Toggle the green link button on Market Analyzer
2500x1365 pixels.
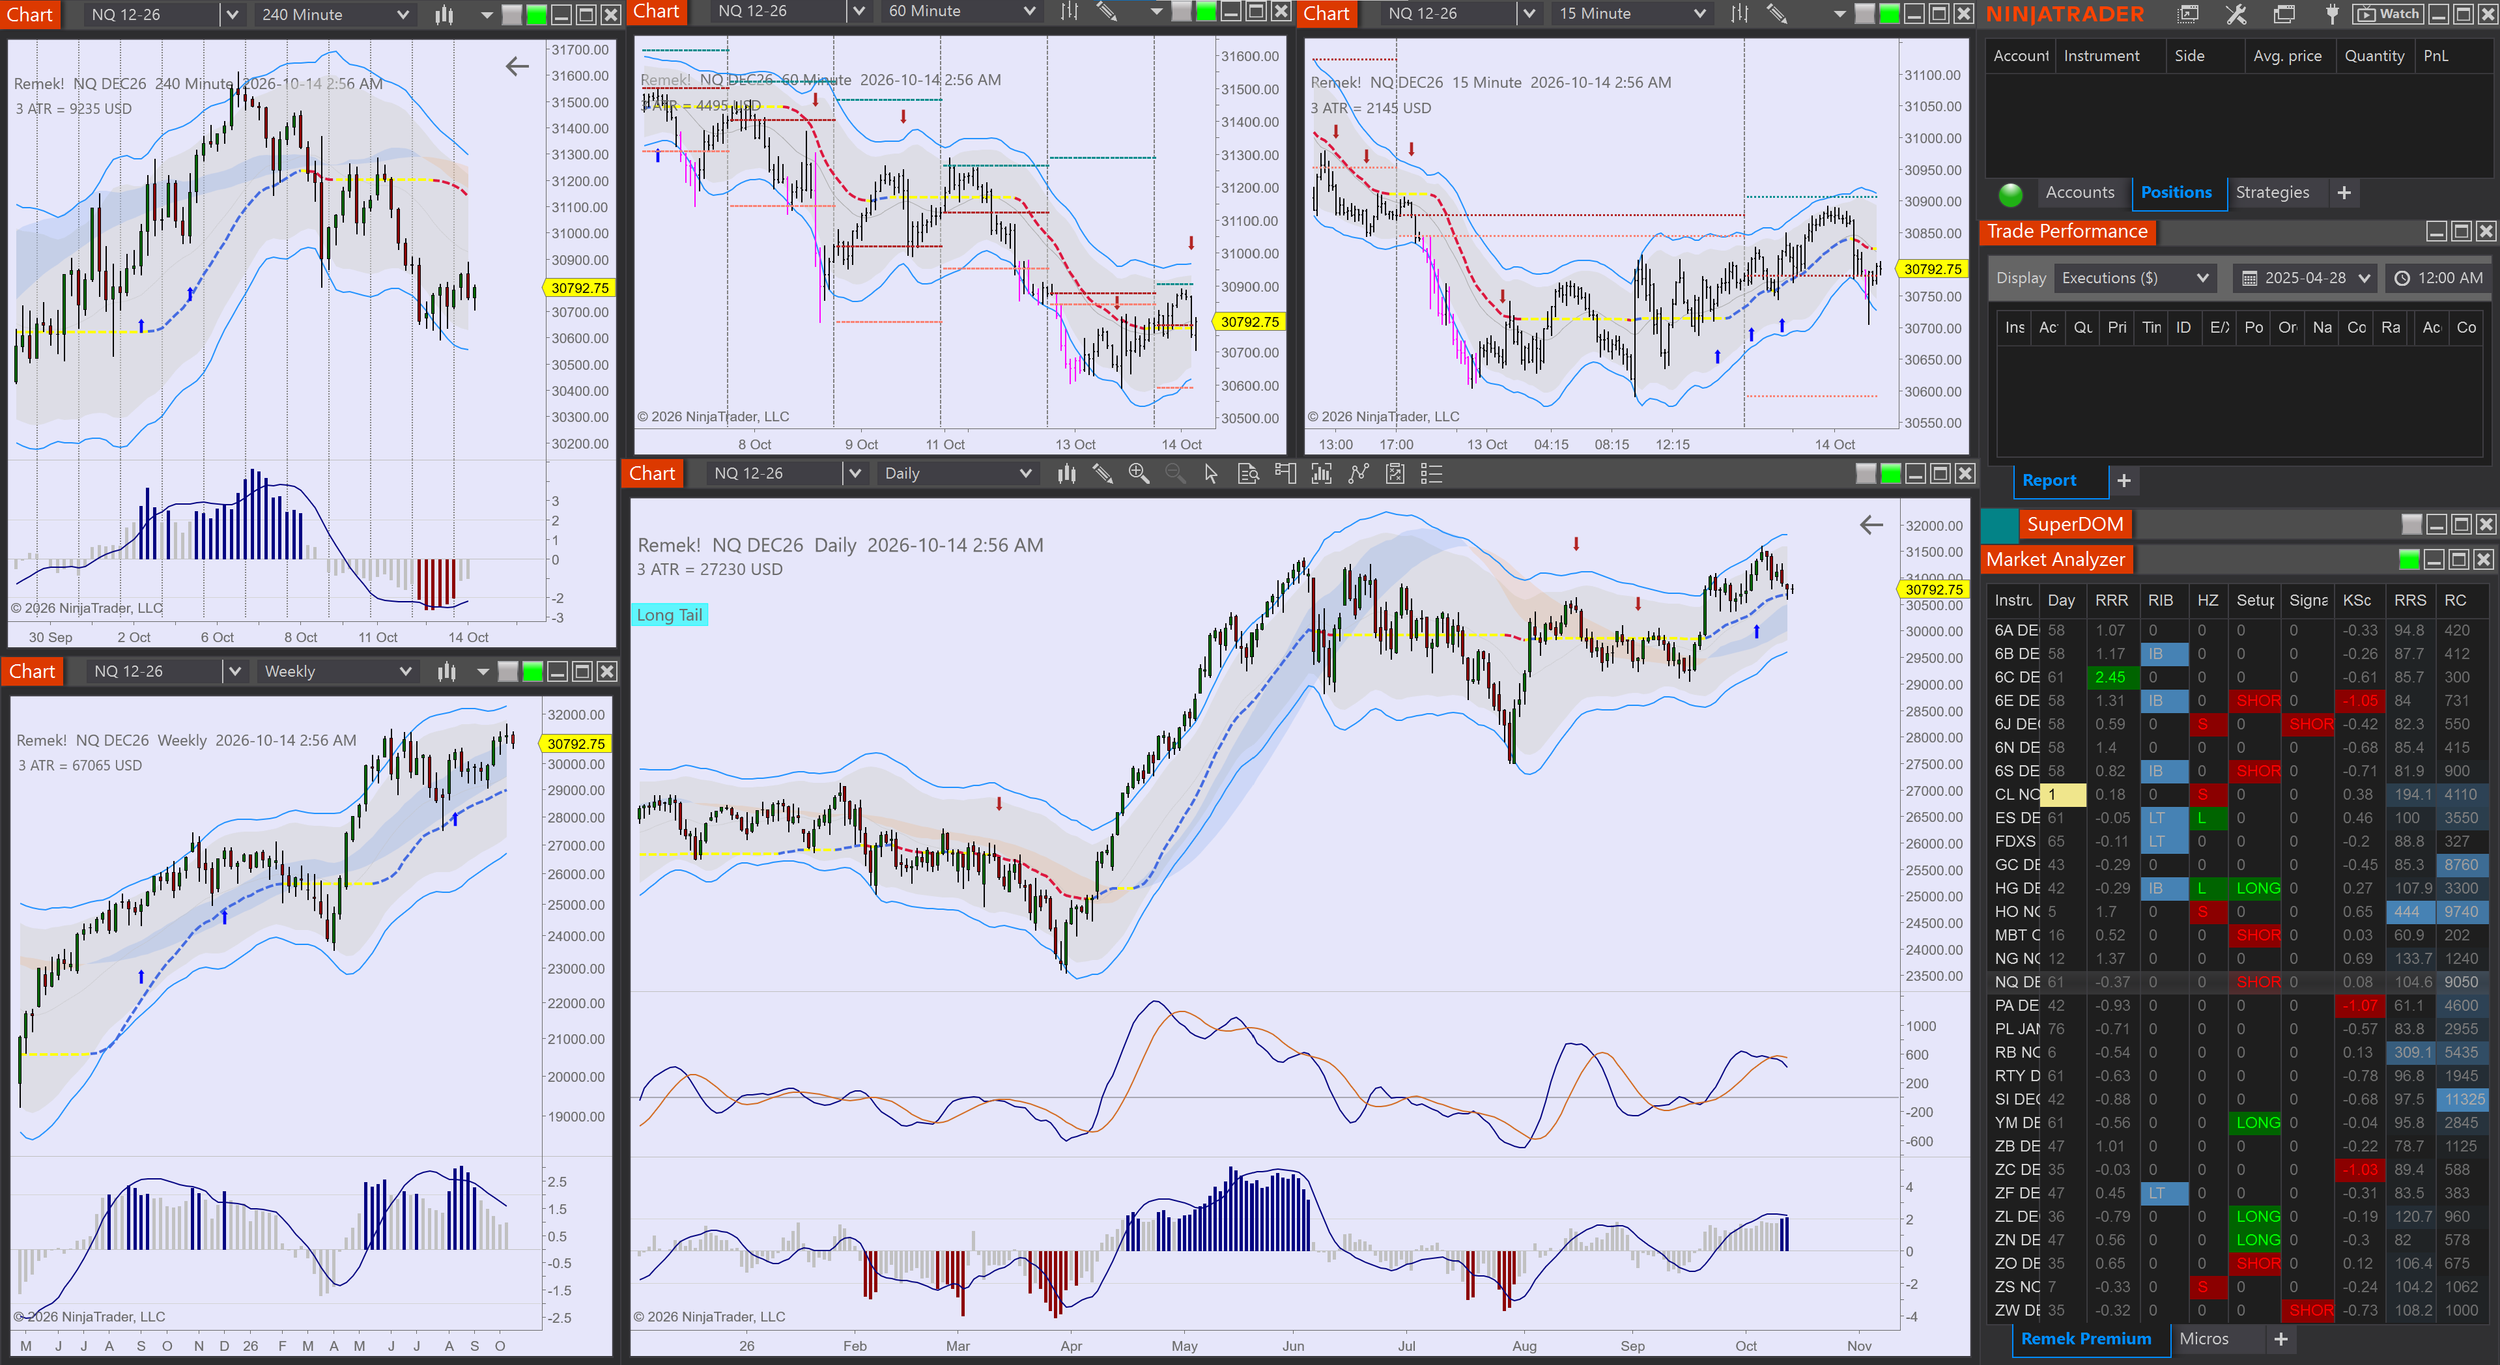tap(2409, 559)
